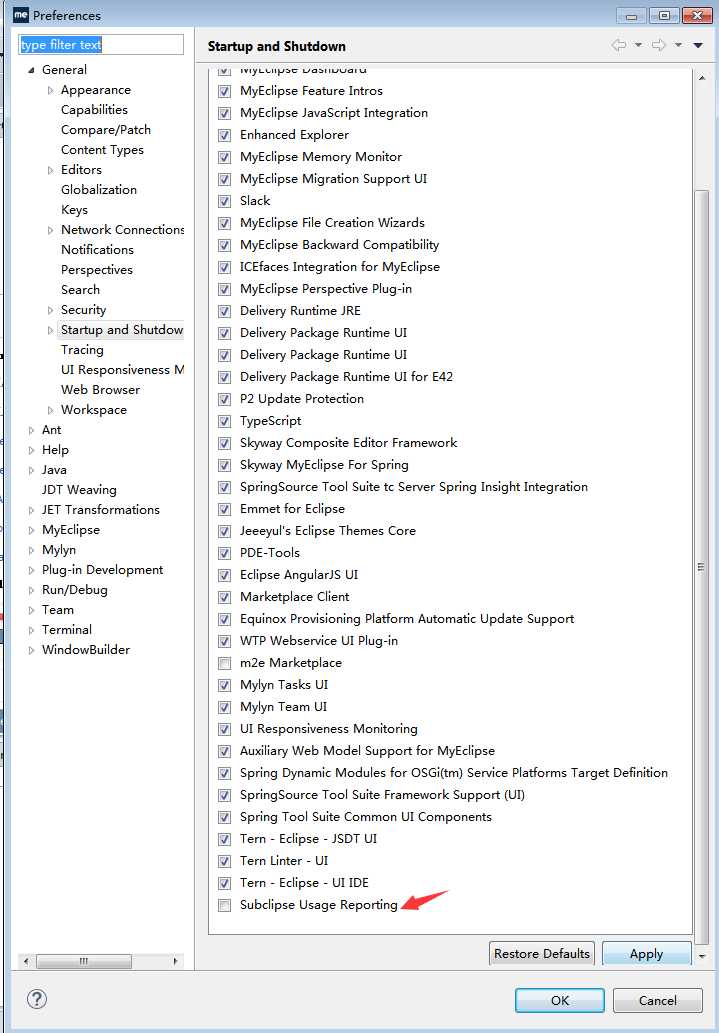Image resolution: width=719 pixels, height=1033 pixels.
Task: Click the back navigation arrow icon
Action: [x=619, y=45]
